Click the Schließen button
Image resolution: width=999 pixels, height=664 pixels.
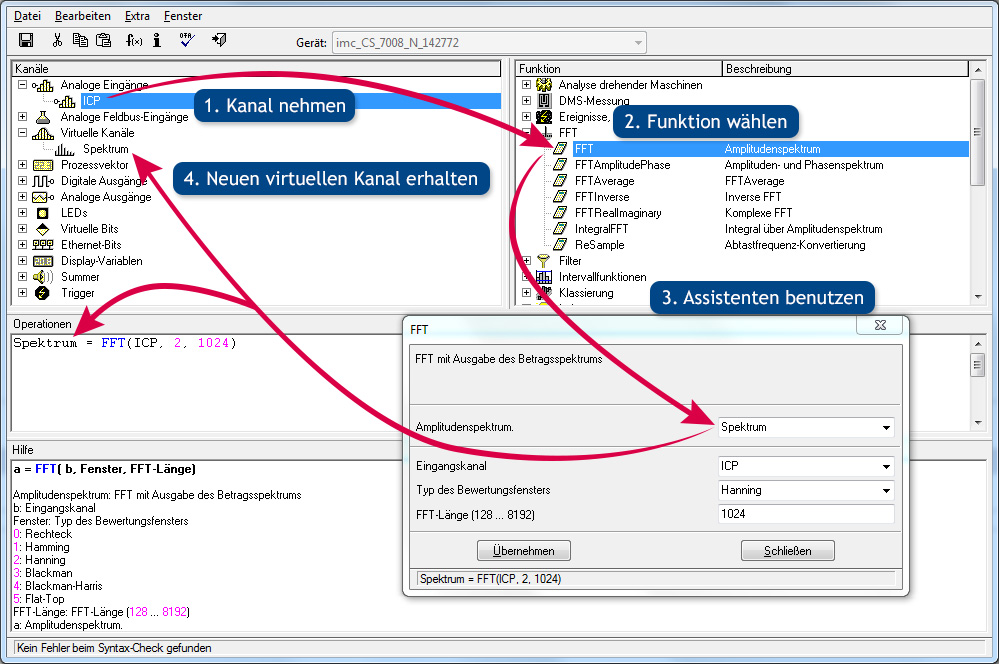coord(787,551)
